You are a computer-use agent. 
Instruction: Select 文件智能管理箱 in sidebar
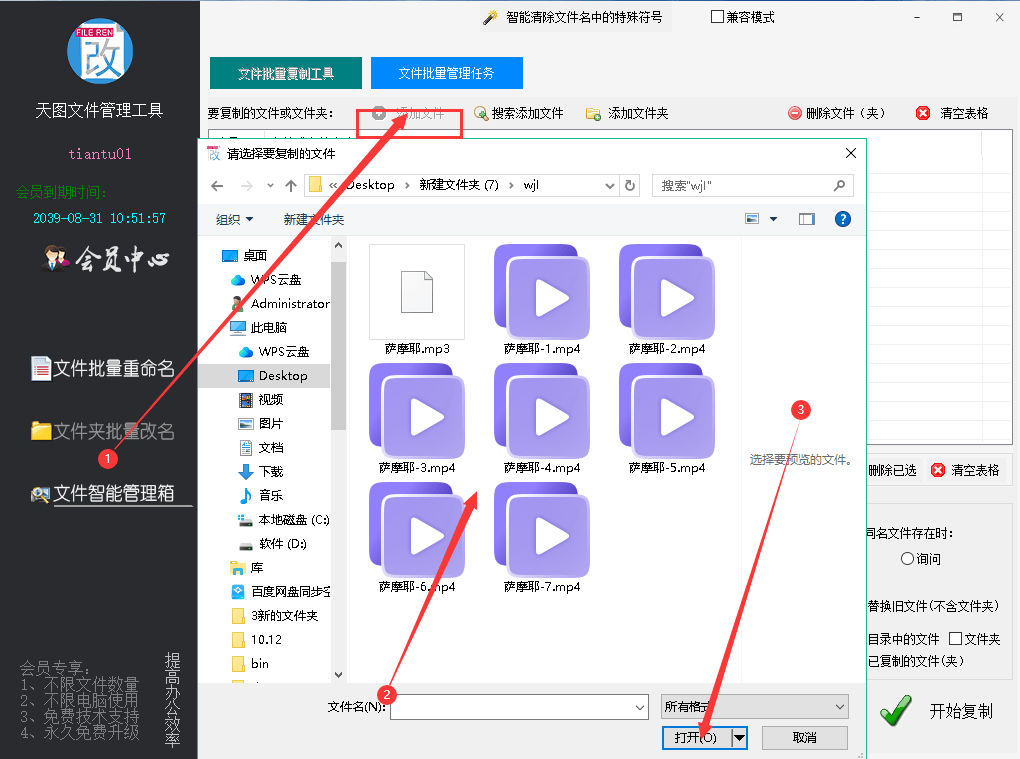(x=103, y=494)
